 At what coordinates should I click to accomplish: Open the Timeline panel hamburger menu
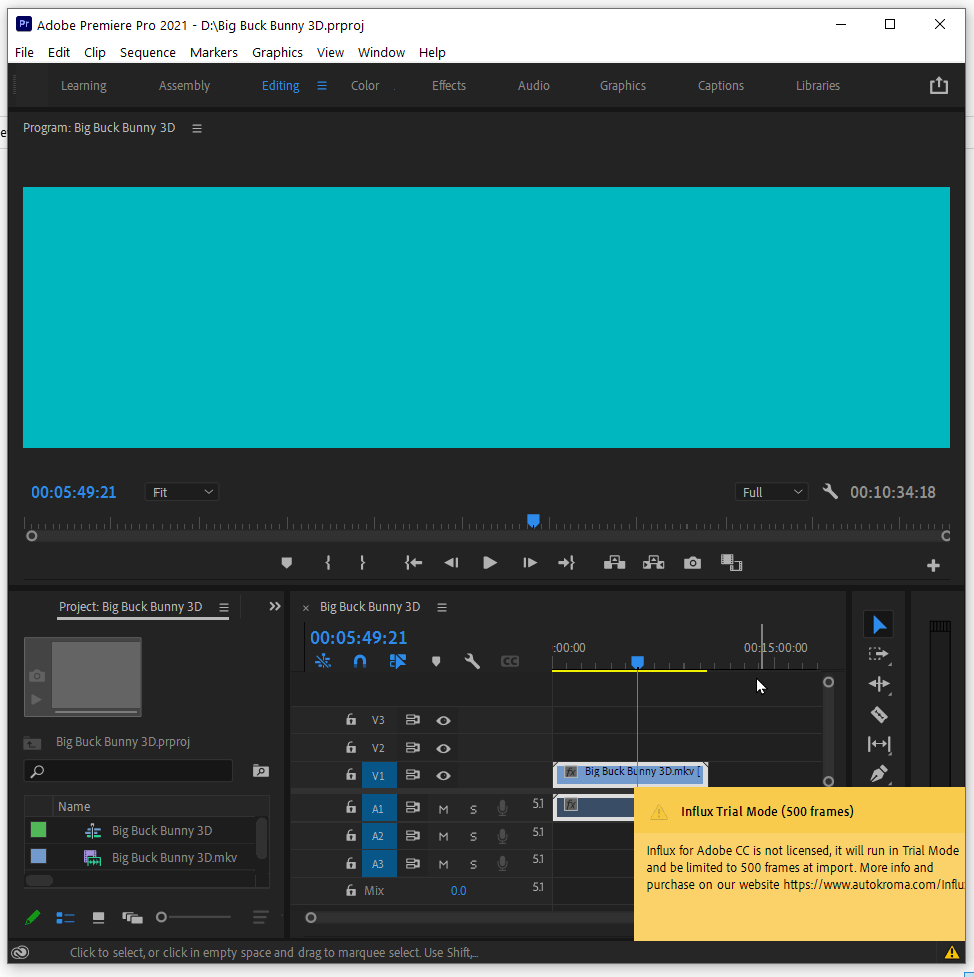tap(441, 607)
